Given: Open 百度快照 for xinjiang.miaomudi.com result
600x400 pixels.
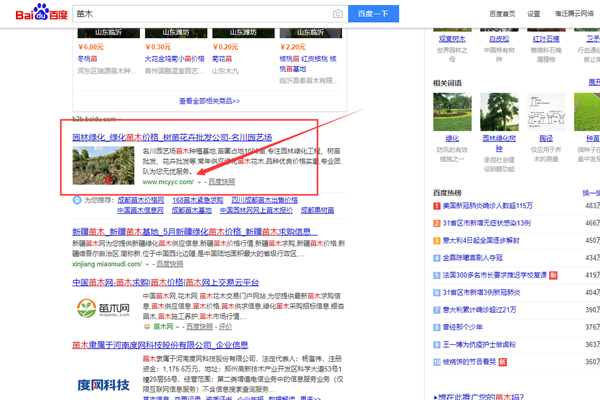Looking at the screenshot, I should point(170,264).
